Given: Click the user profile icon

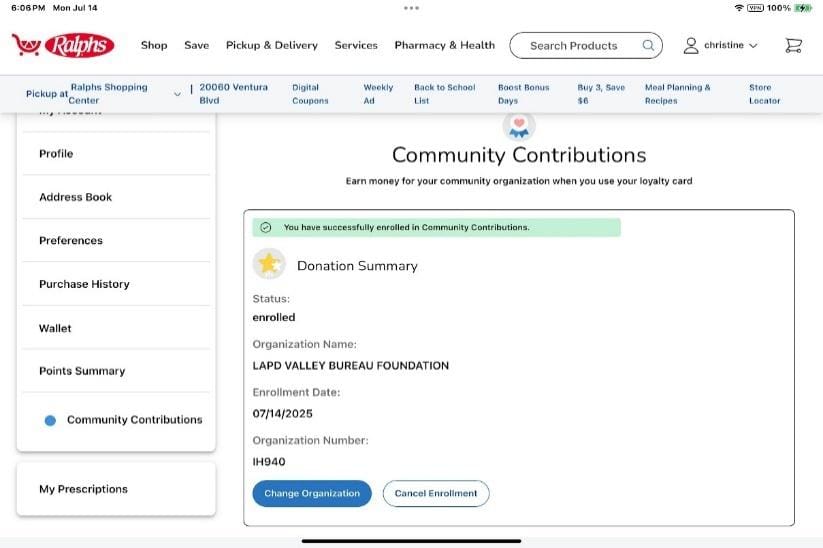Looking at the screenshot, I should click(x=691, y=46).
